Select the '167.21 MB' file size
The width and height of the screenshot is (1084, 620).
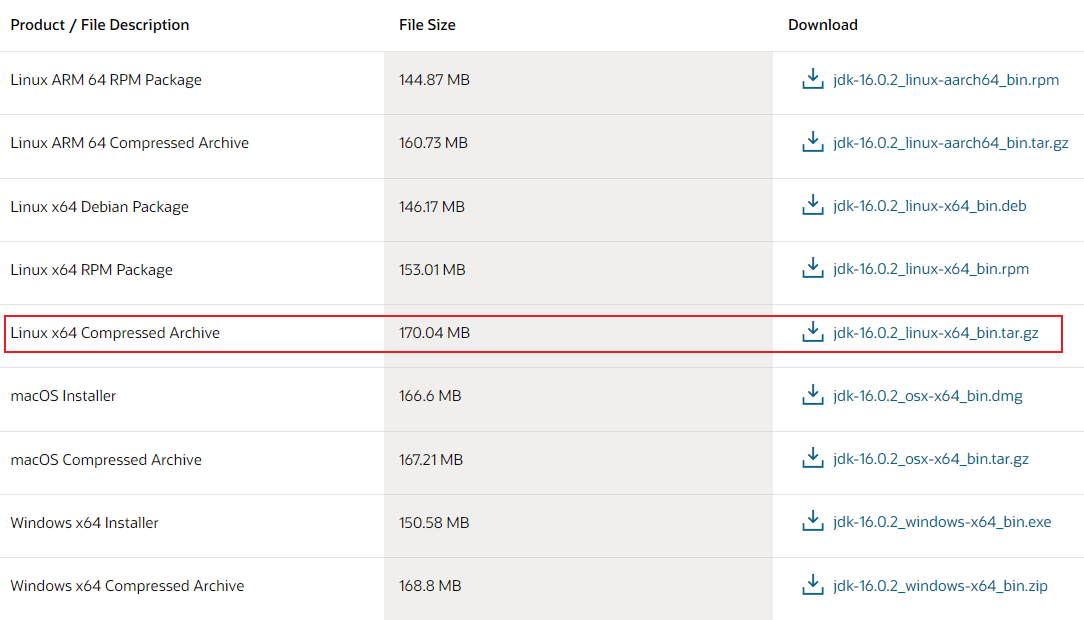(x=431, y=460)
